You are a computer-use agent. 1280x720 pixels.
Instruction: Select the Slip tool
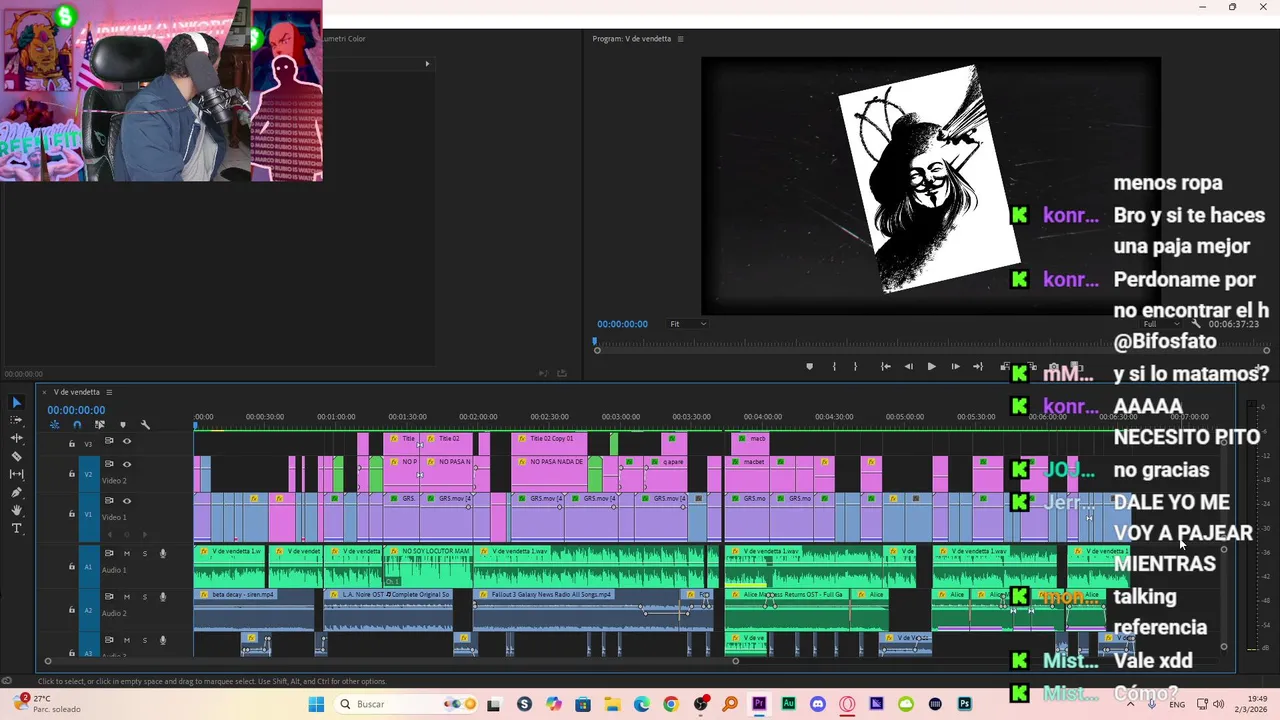coord(16,474)
